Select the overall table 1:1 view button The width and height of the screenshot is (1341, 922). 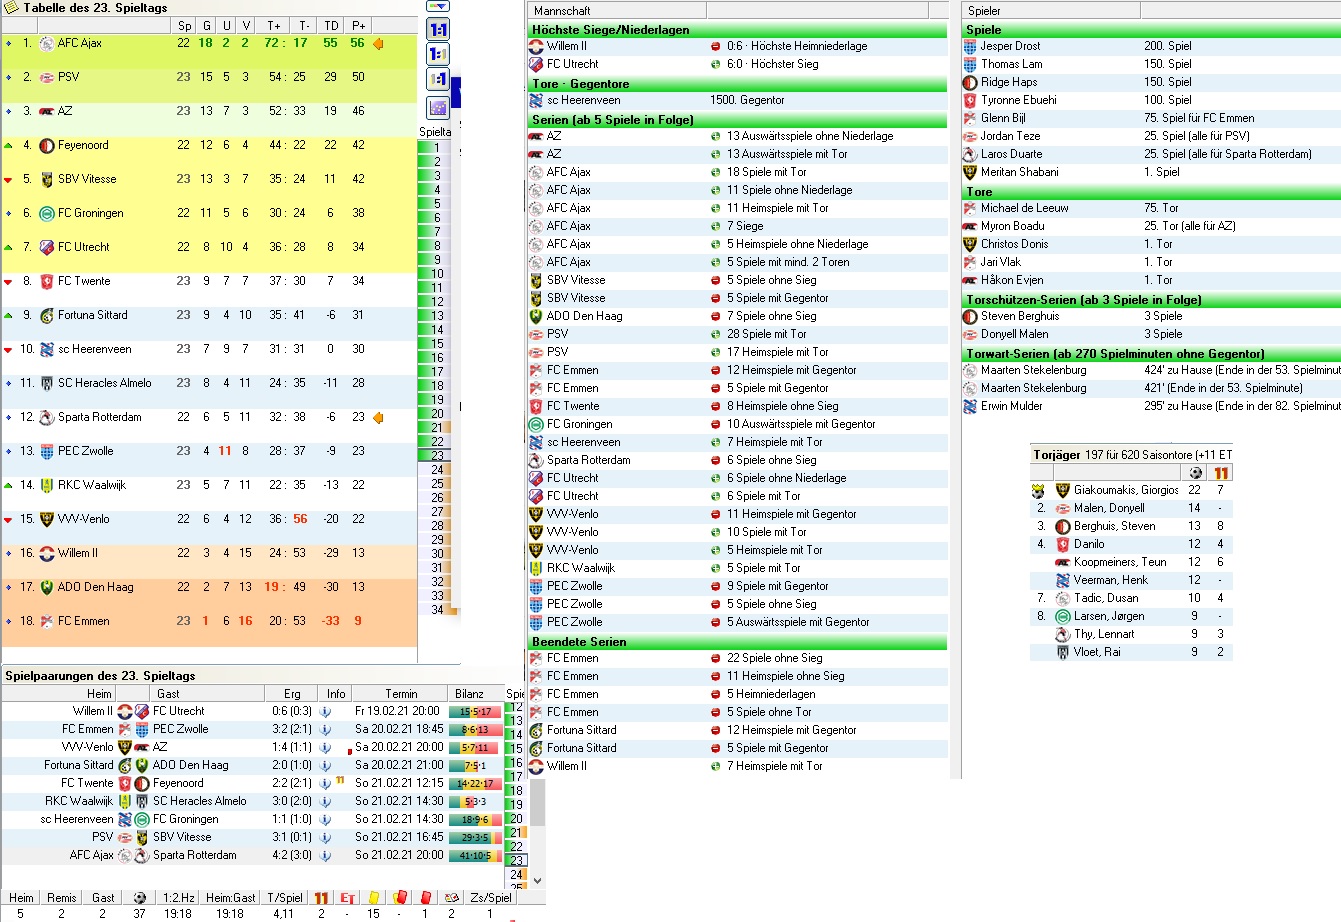[438, 30]
